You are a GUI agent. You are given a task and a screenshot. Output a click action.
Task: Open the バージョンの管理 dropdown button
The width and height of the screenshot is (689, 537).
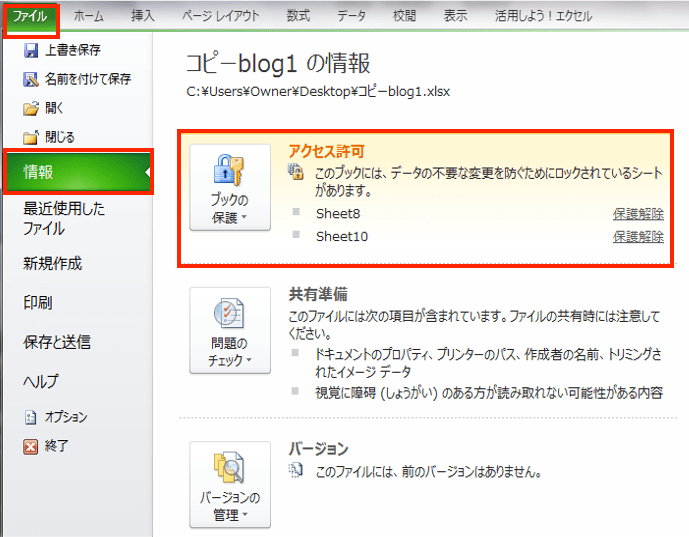tap(230, 485)
